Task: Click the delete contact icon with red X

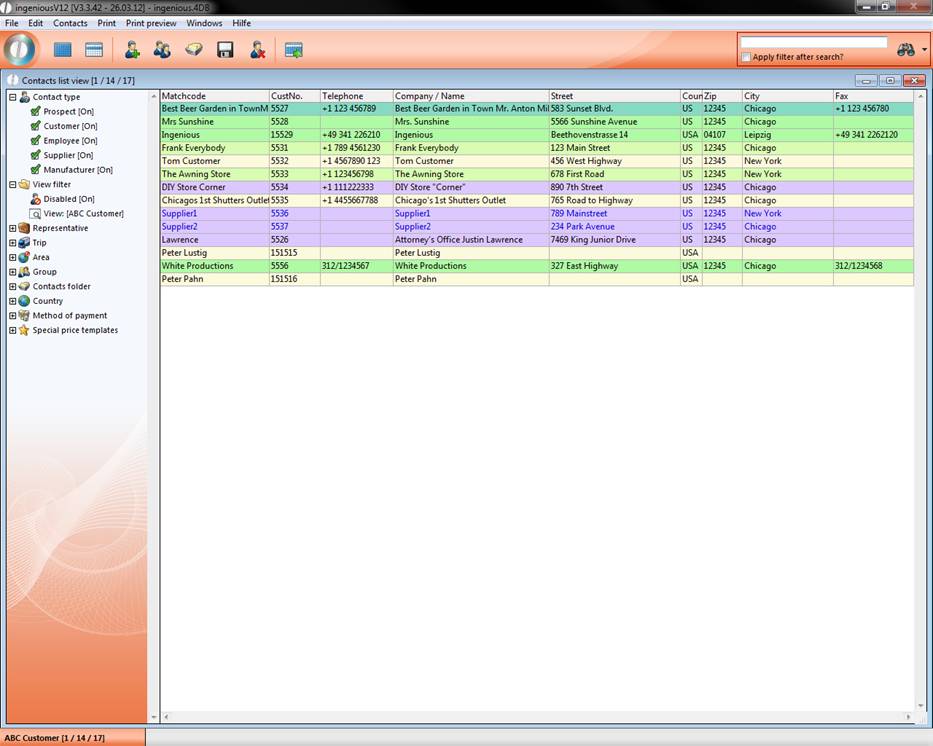Action: pyautogui.click(x=257, y=50)
